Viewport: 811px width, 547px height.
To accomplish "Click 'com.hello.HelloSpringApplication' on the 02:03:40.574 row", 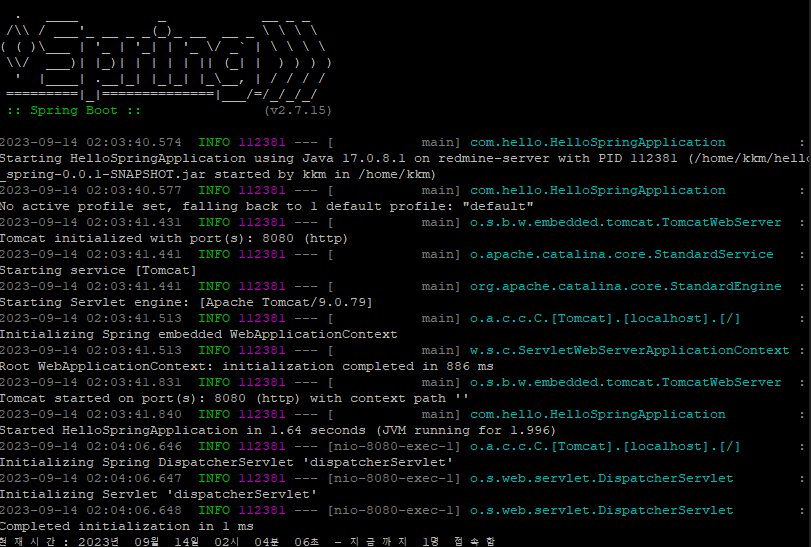I will click(x=597, y=142).
